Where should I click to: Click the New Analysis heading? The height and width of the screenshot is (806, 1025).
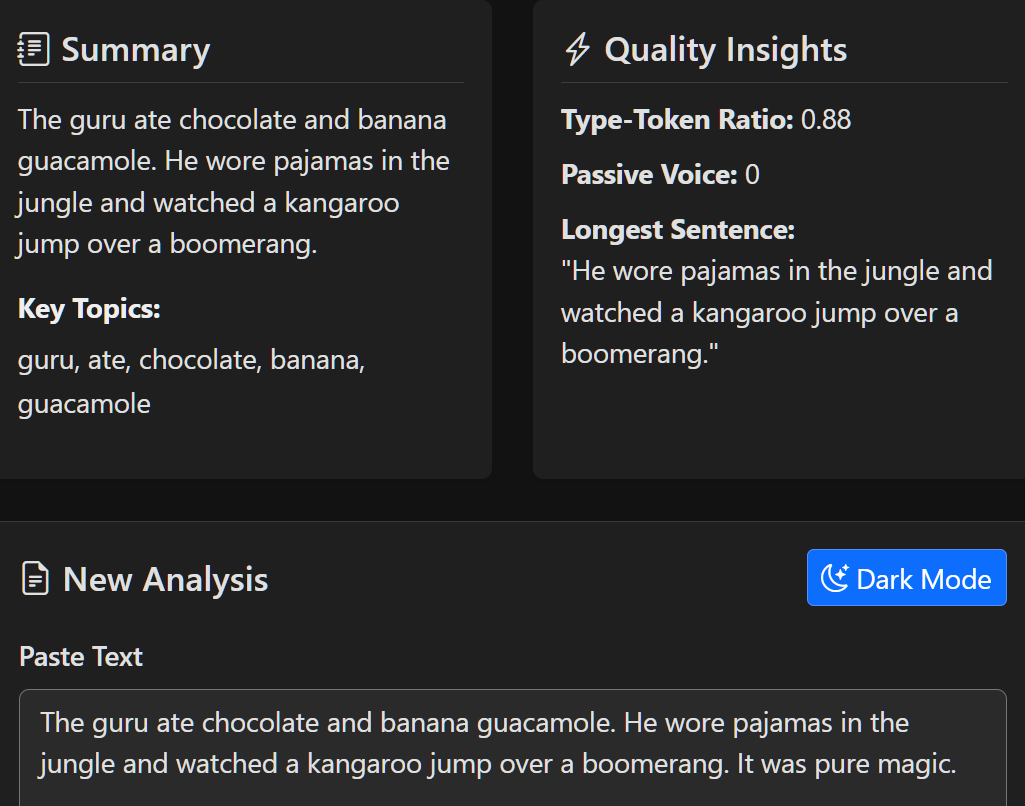165,579
